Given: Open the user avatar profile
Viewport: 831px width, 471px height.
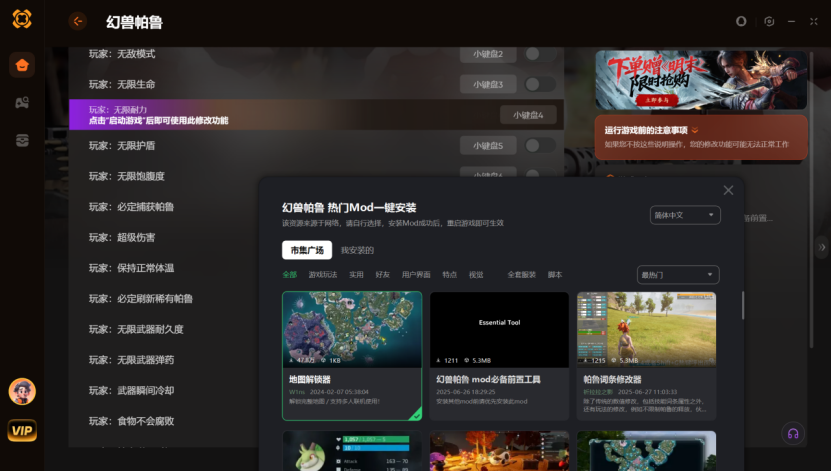Looking at the screenshot, I should point(22,391).
